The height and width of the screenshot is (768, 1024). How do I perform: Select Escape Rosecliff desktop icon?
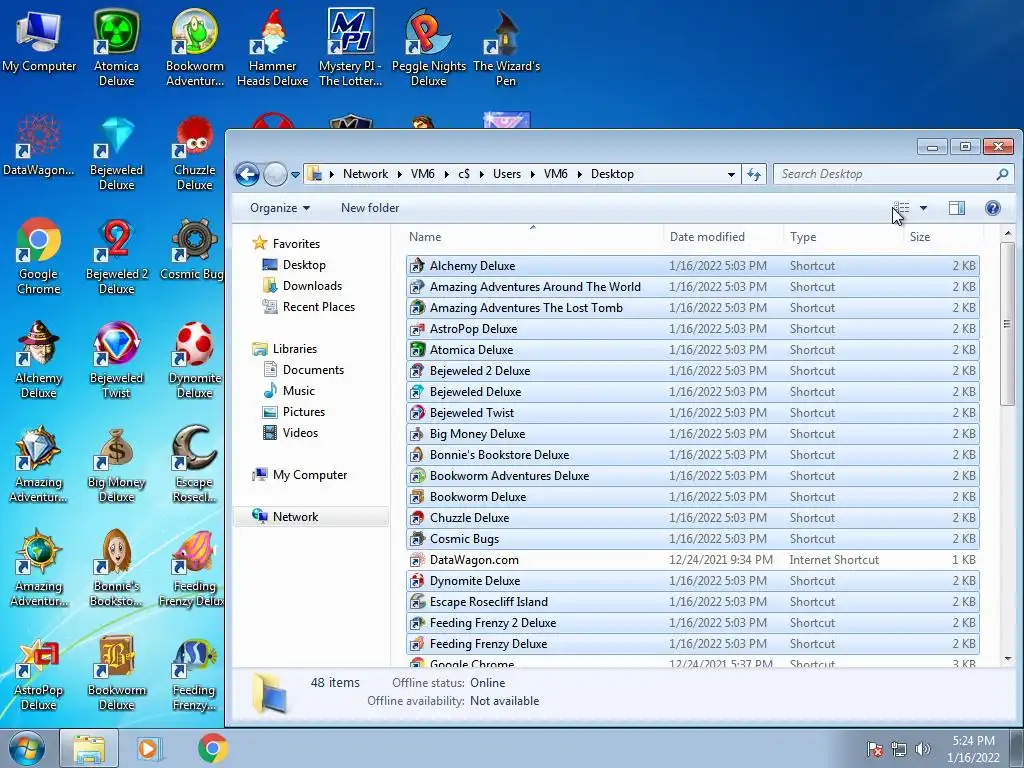pyautogui.click(x=194, y=464)
